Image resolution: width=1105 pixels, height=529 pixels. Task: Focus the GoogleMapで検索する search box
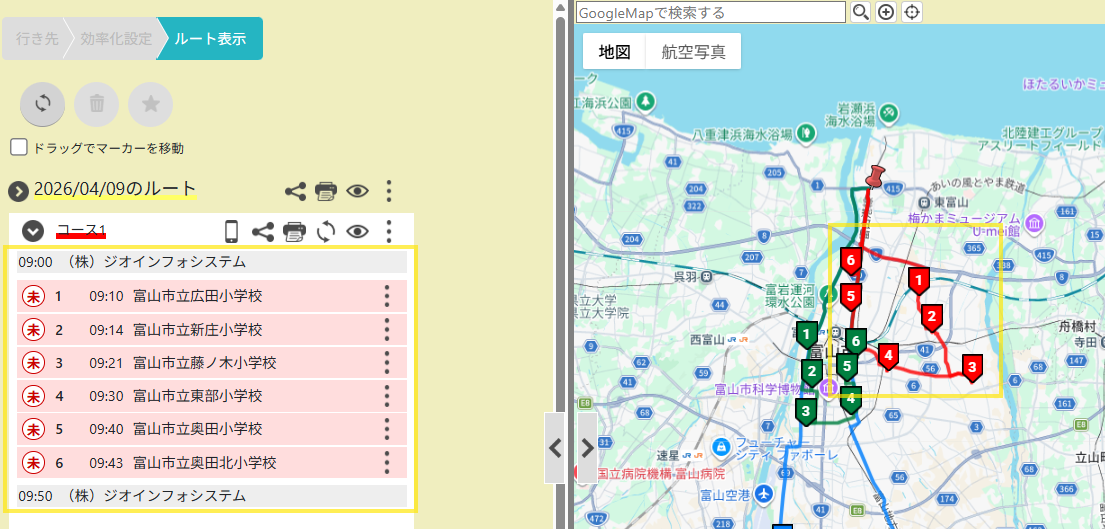click(x=710, y=13)
